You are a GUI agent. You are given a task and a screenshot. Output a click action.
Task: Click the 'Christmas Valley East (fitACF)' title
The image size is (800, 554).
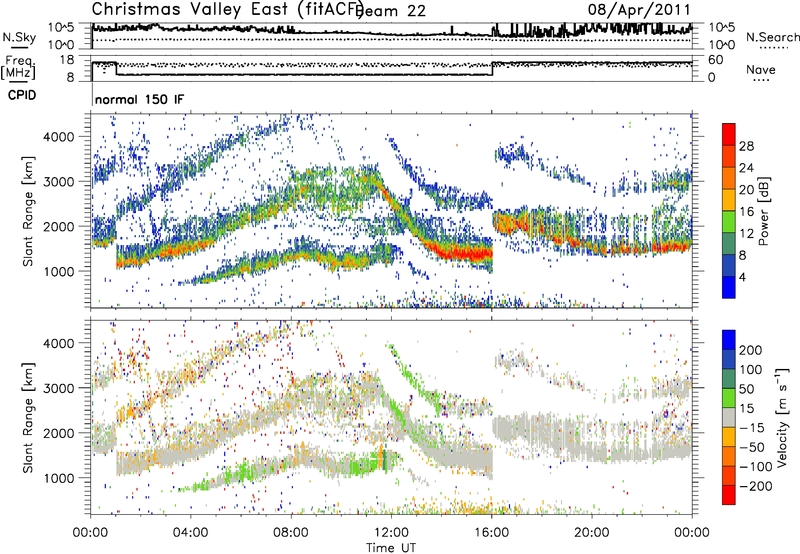click(227, 9)
